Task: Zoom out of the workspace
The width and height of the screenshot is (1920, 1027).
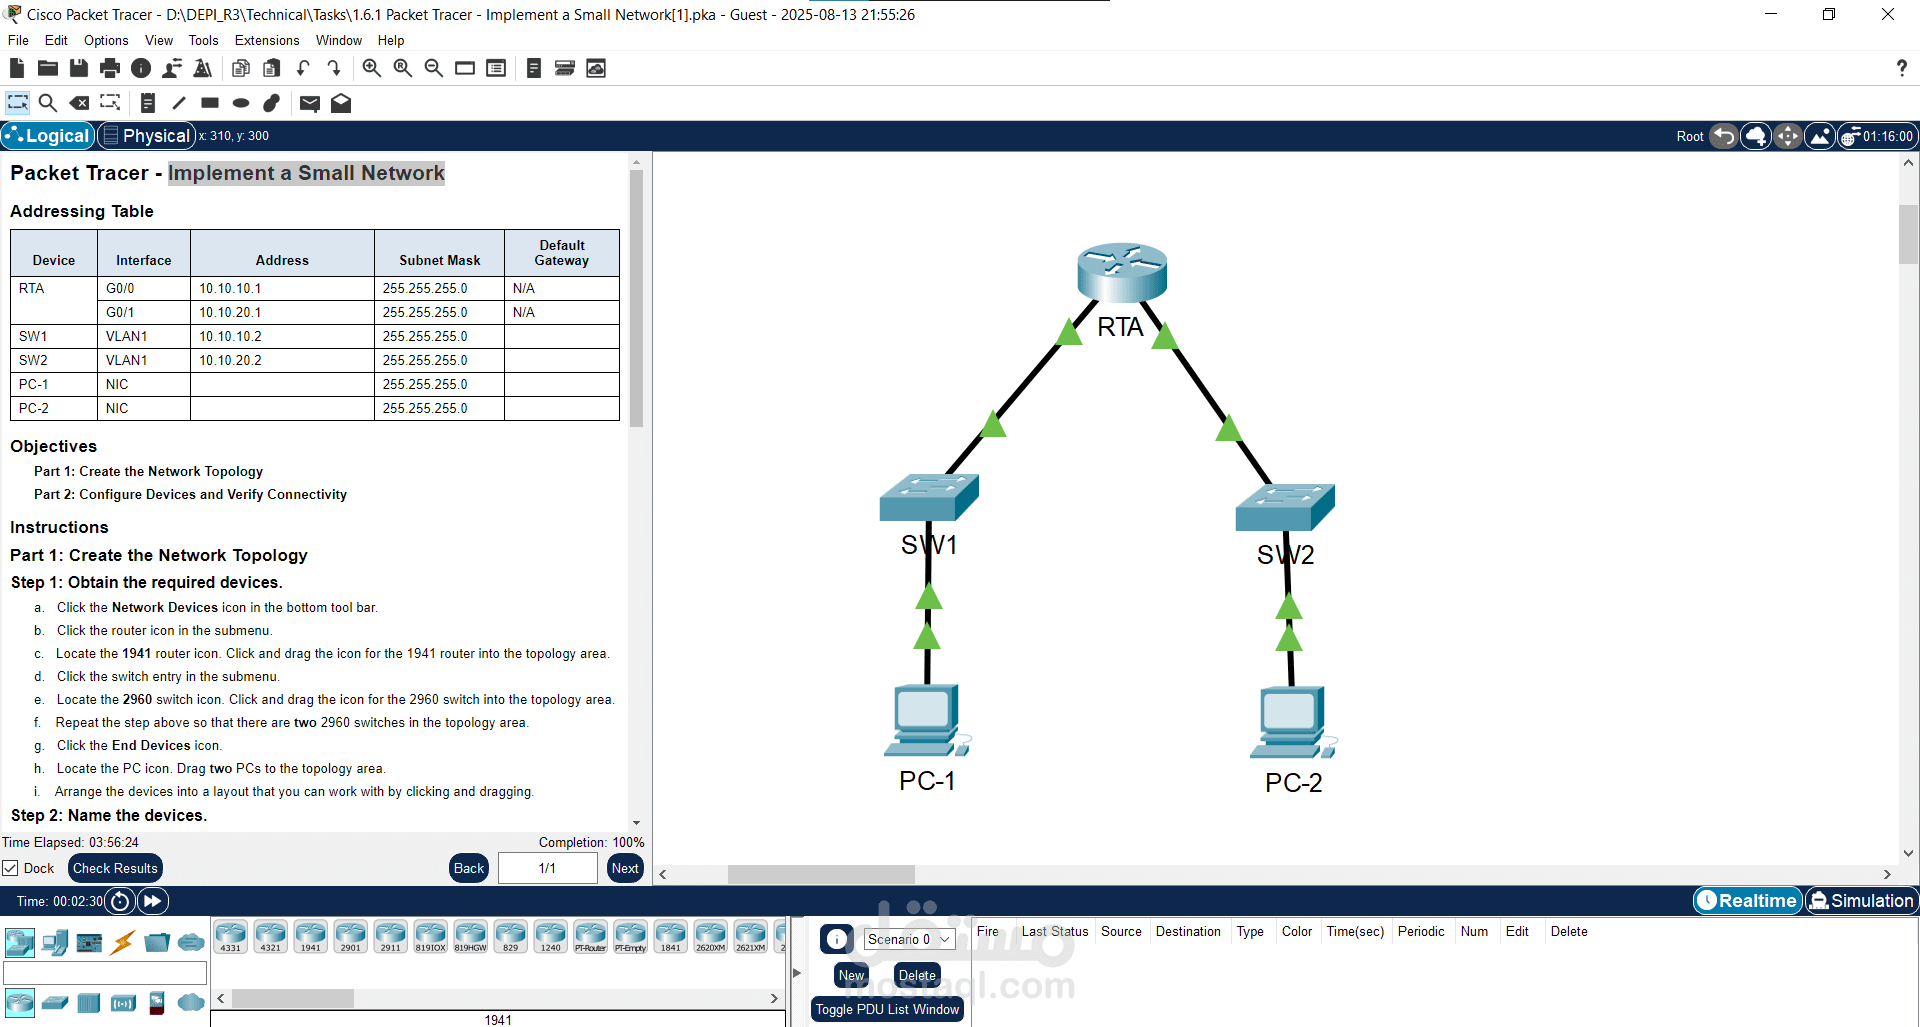Action: 434,68
